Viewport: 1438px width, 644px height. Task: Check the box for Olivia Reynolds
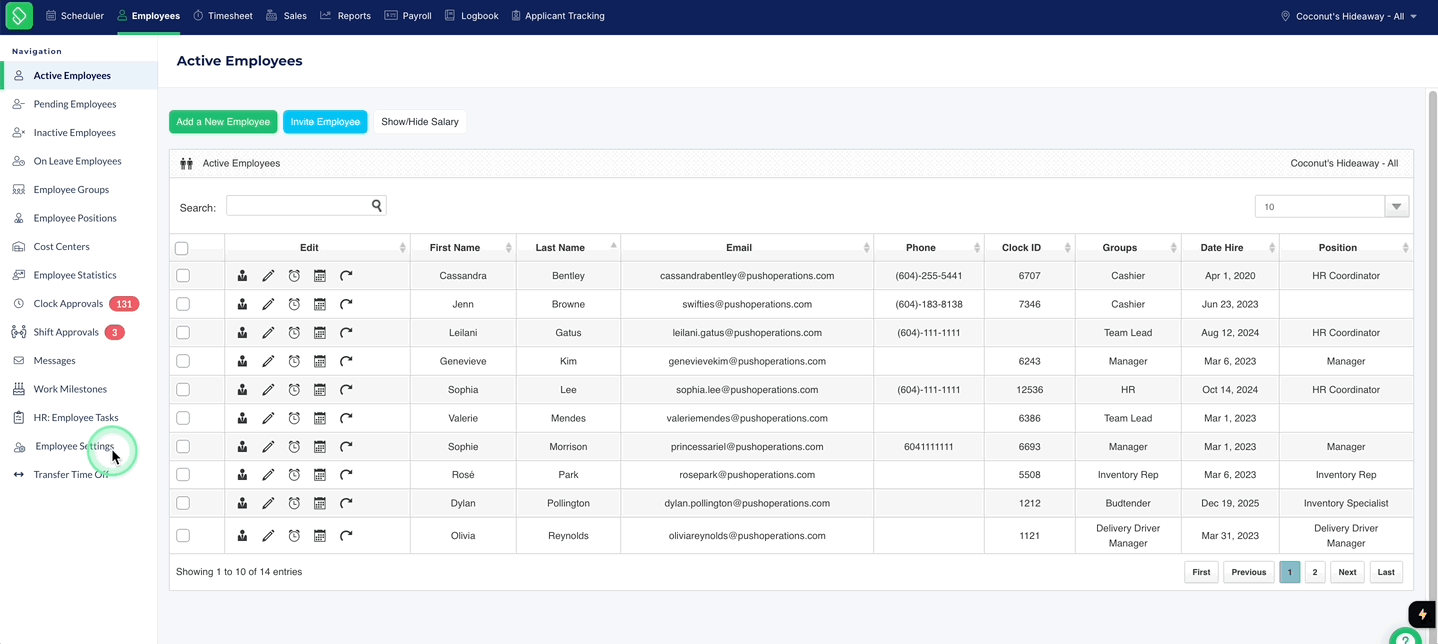tap(183, 535)
